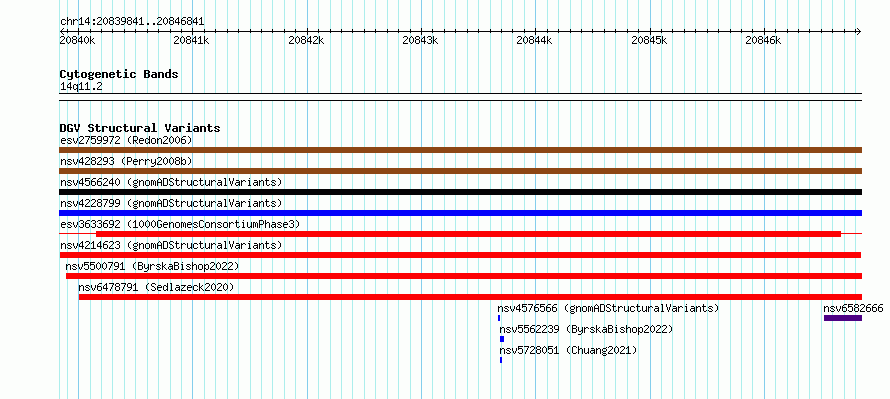
Task: Open esv3633692 1000GenomesConsortiumPhase3 label
Action: pos(180,224)
